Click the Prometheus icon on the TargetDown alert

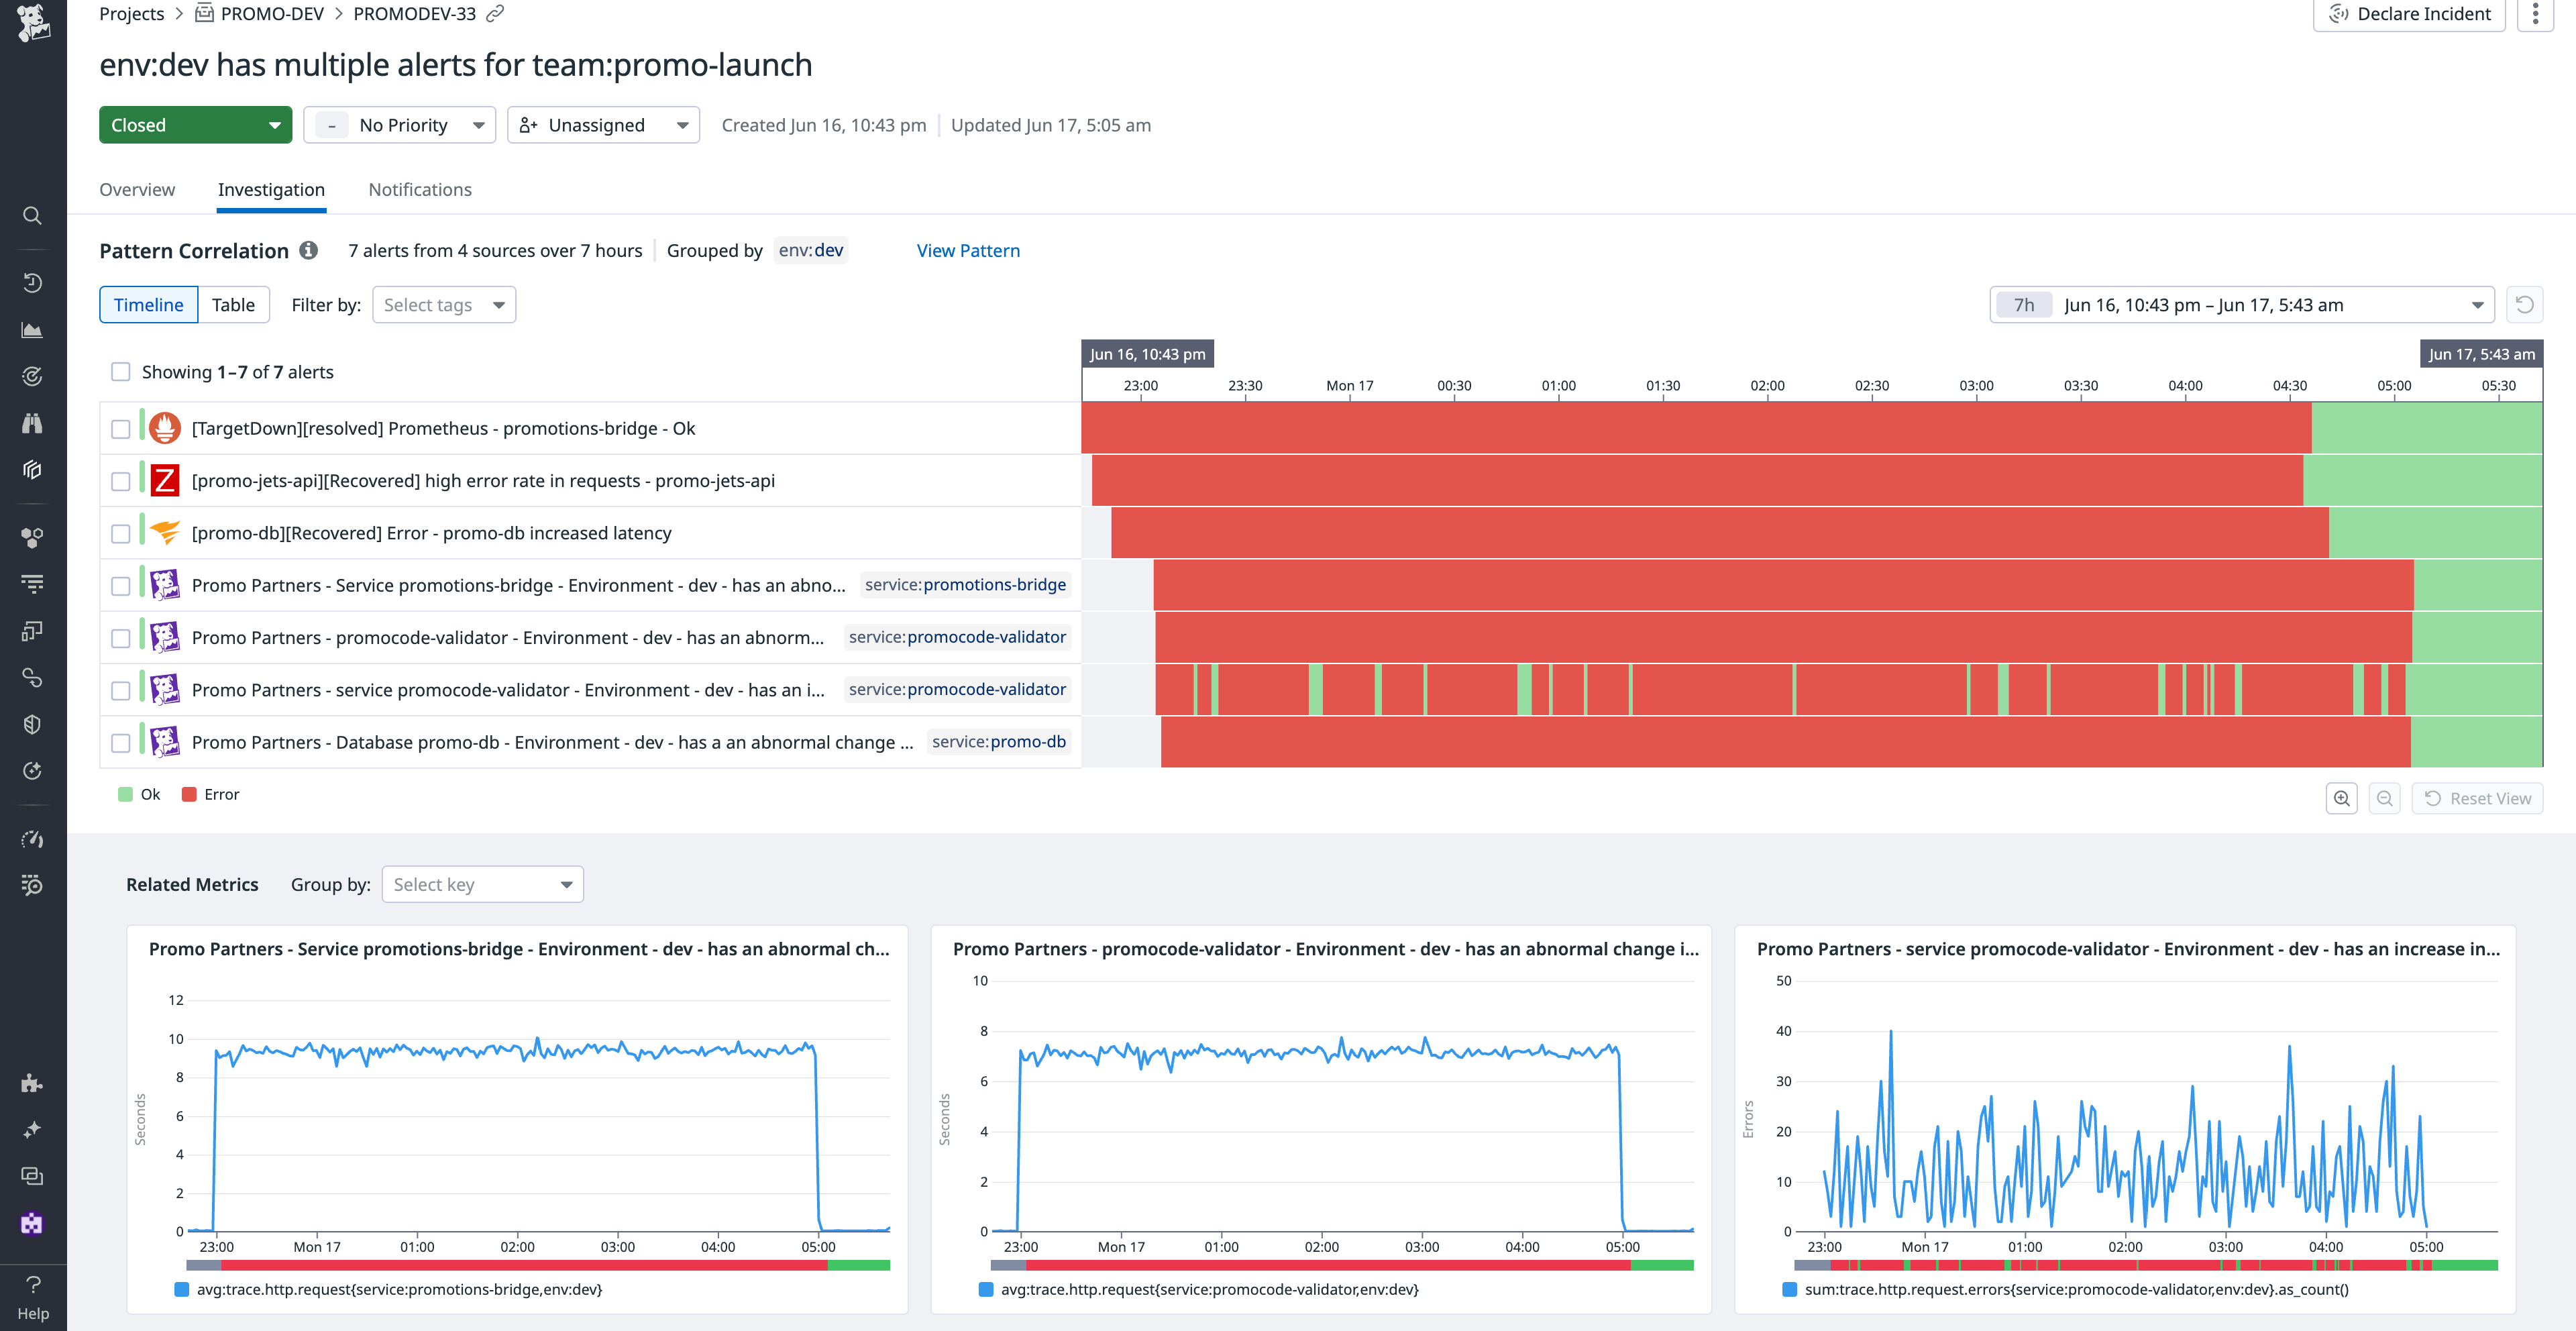pyautogui.click(x=165, y=428)
